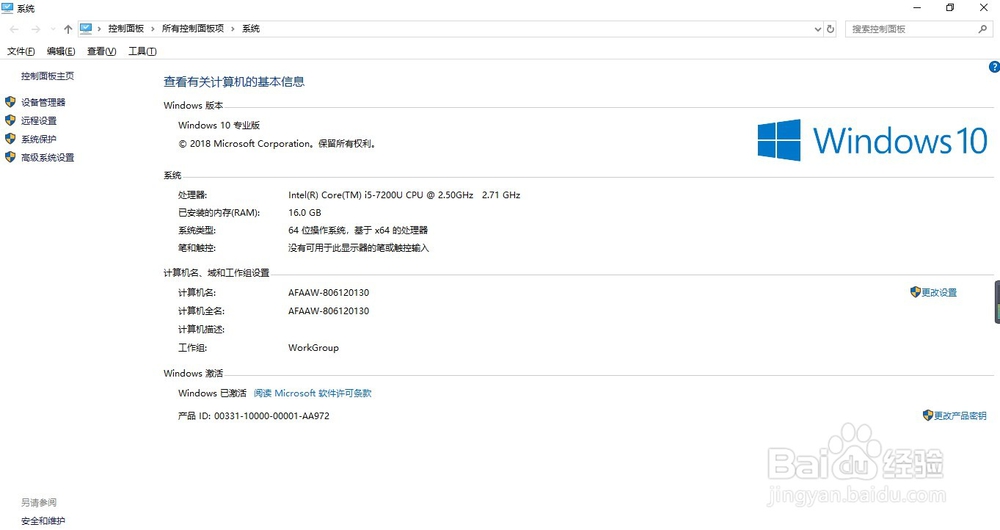Click 更改产品密钥 link
This screenshot has height=530, width=1000.
point(960,416)
